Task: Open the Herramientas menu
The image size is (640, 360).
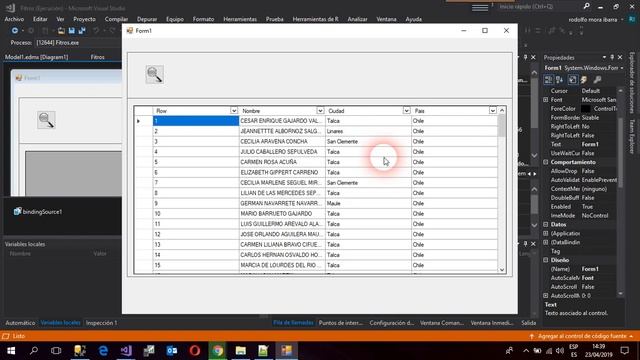Action: pyautogui.click(x=240, y=19)
